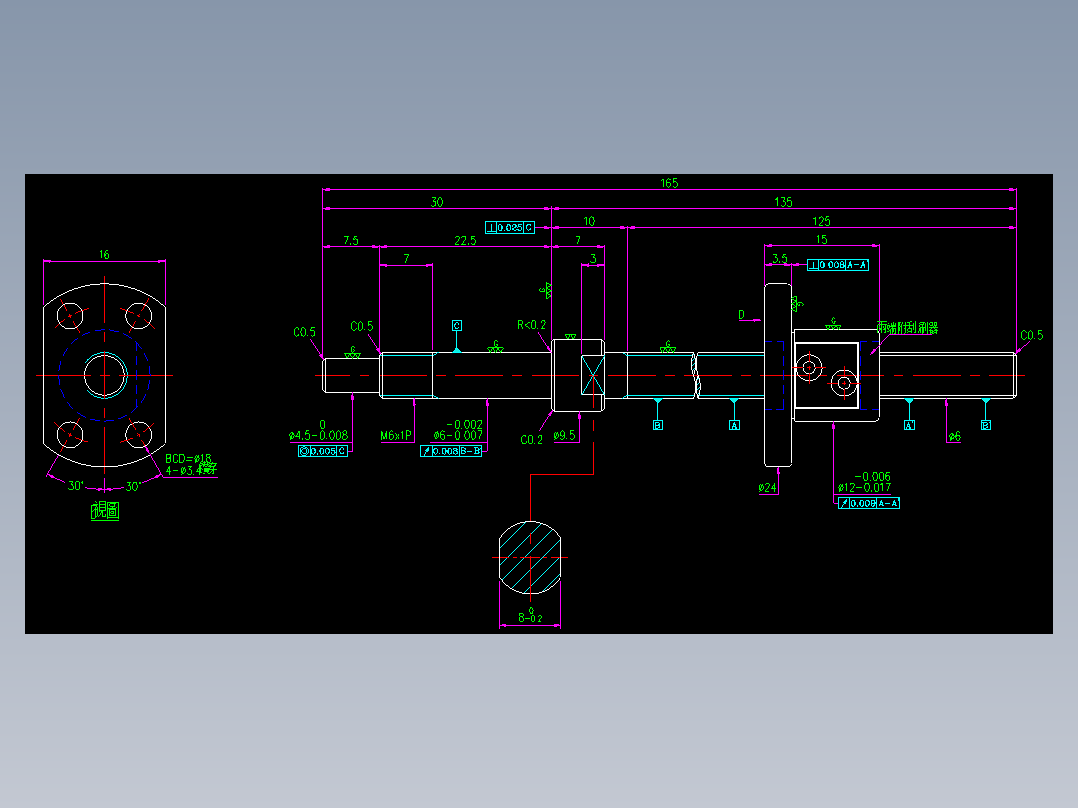Click the "ø6-0.007" diameter tolerance text
Image resolution: width=1078 pixels, height=808 pixels.
click(x=458, y=435)
